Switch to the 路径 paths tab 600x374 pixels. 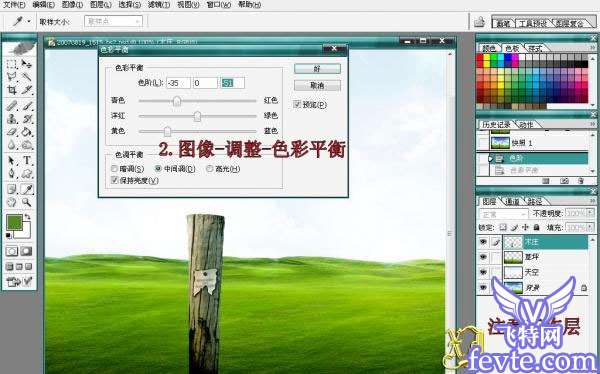point(535,201)
